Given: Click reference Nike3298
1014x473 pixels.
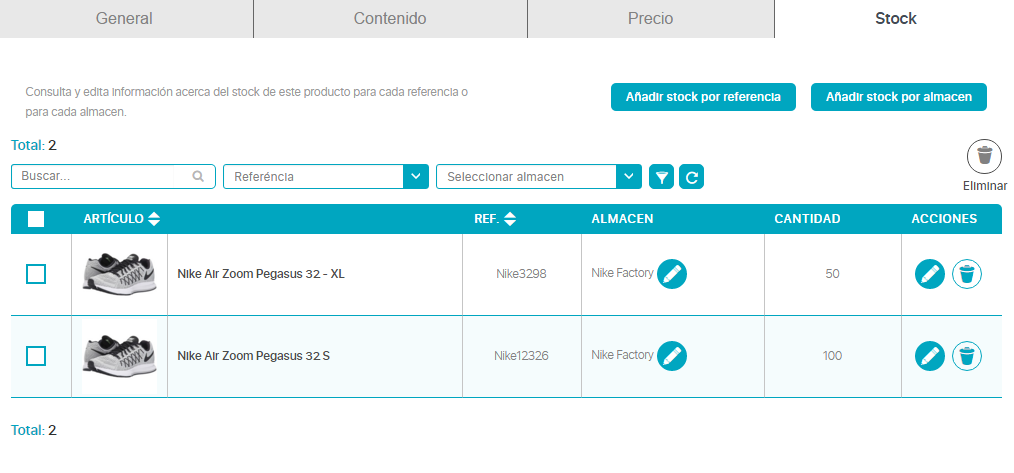Looking at the screenshot, I should 521,274.
